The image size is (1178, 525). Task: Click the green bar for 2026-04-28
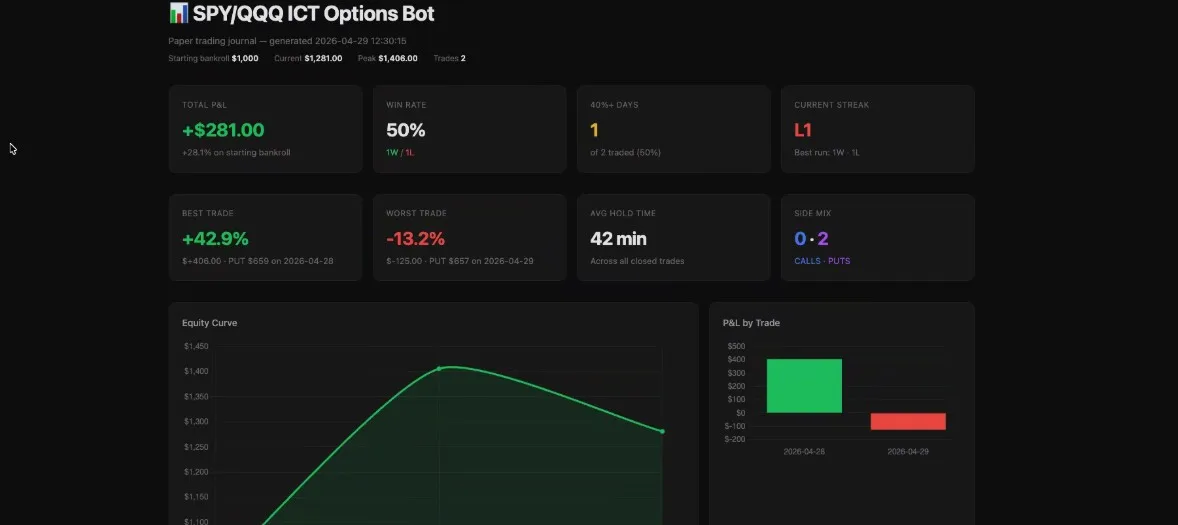click(804, 385)
